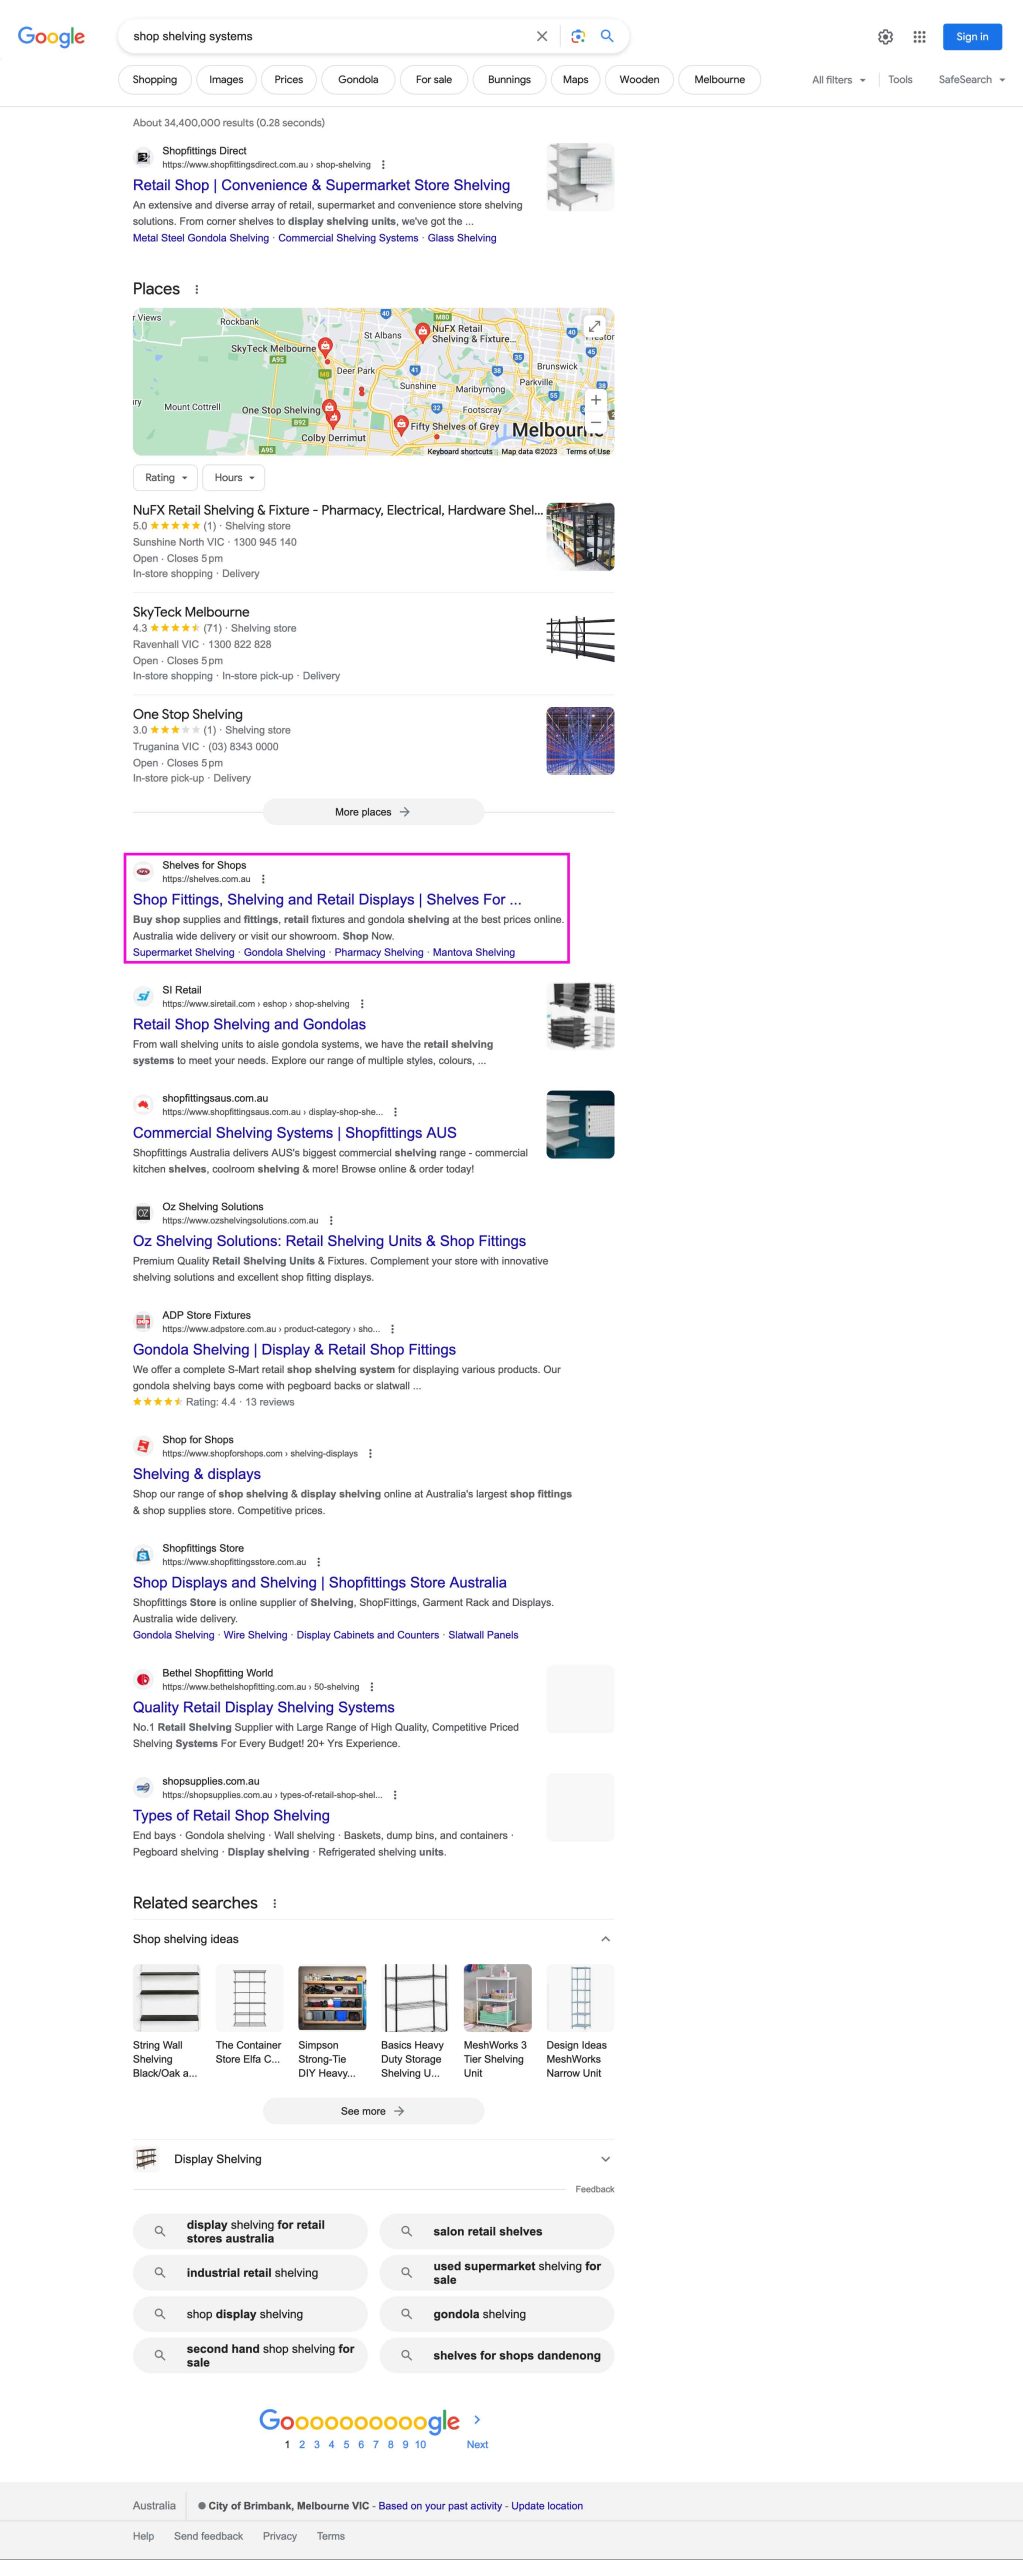Select the Maps filter tab

[575, 80]
